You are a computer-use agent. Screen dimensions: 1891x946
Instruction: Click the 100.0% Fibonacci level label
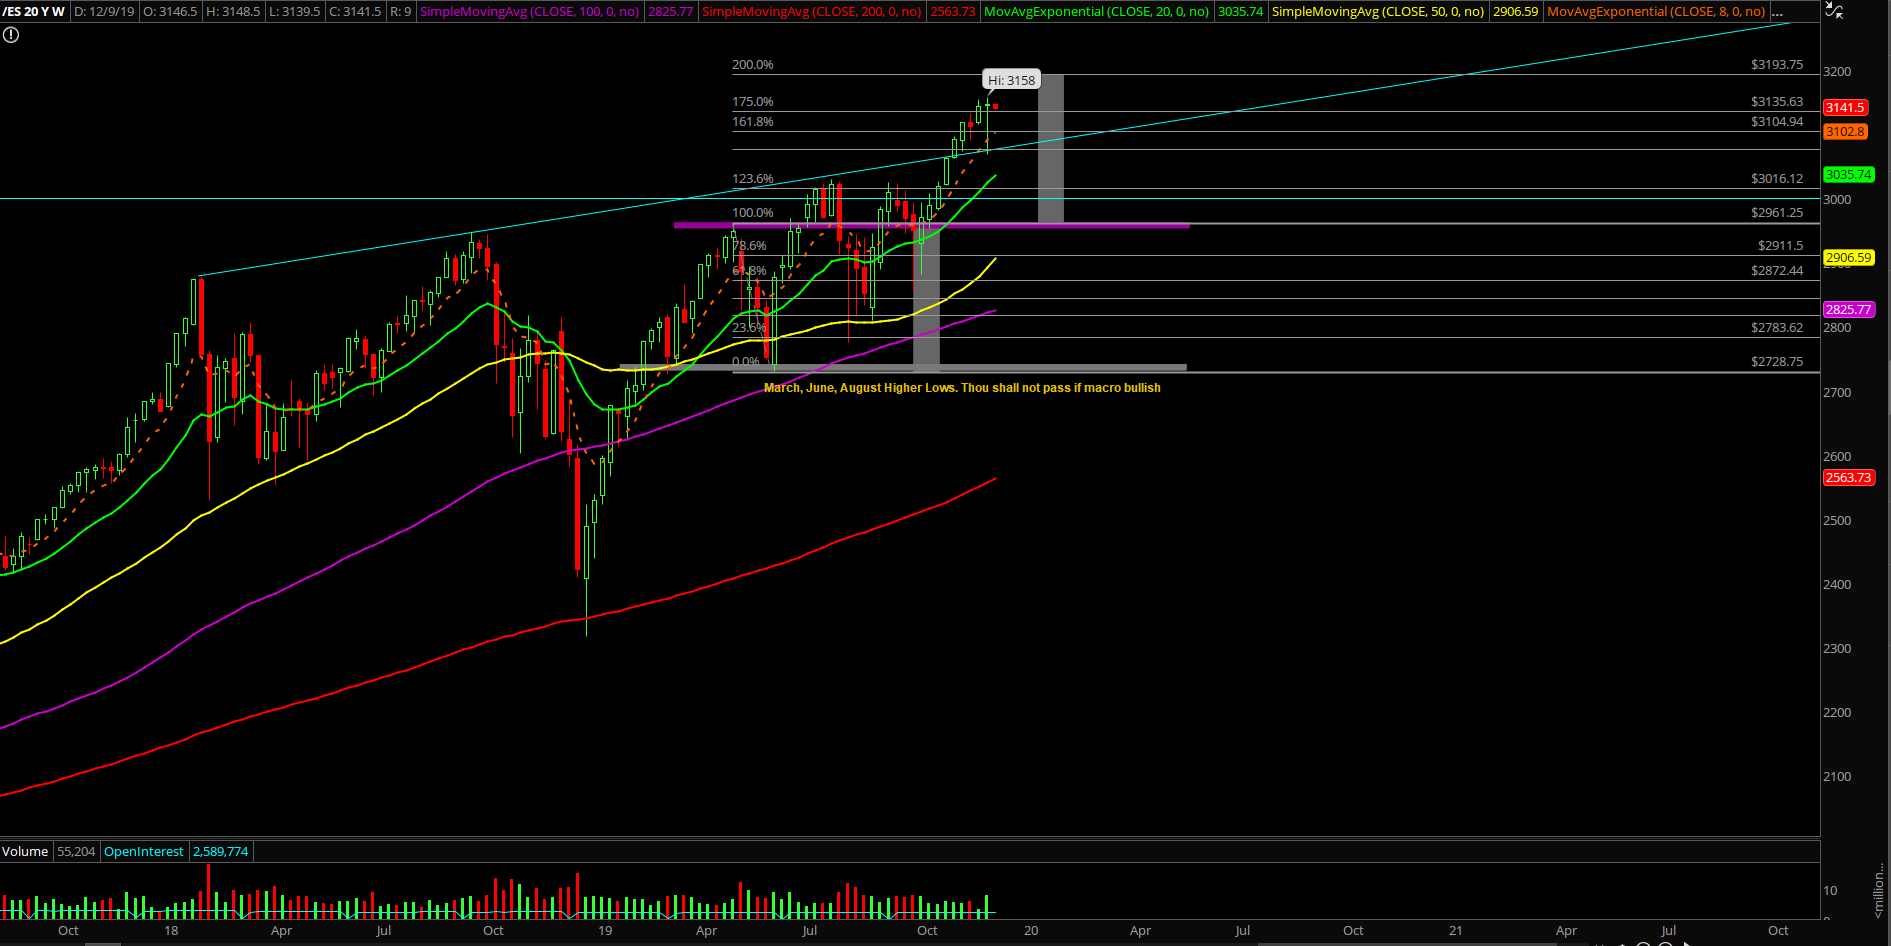(753, 213)
